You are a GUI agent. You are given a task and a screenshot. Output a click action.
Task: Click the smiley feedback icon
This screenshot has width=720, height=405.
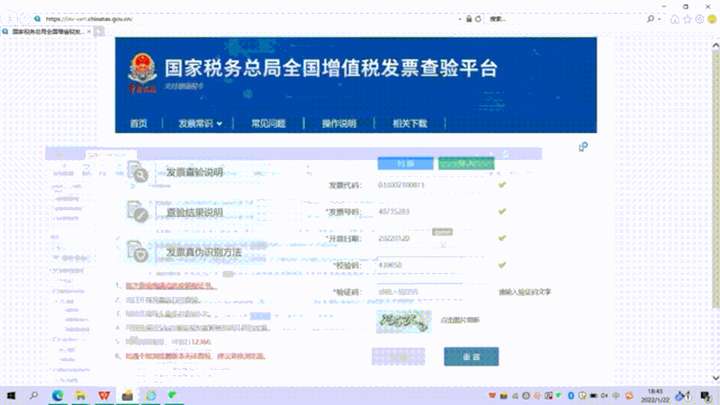[x=712, y=19]
